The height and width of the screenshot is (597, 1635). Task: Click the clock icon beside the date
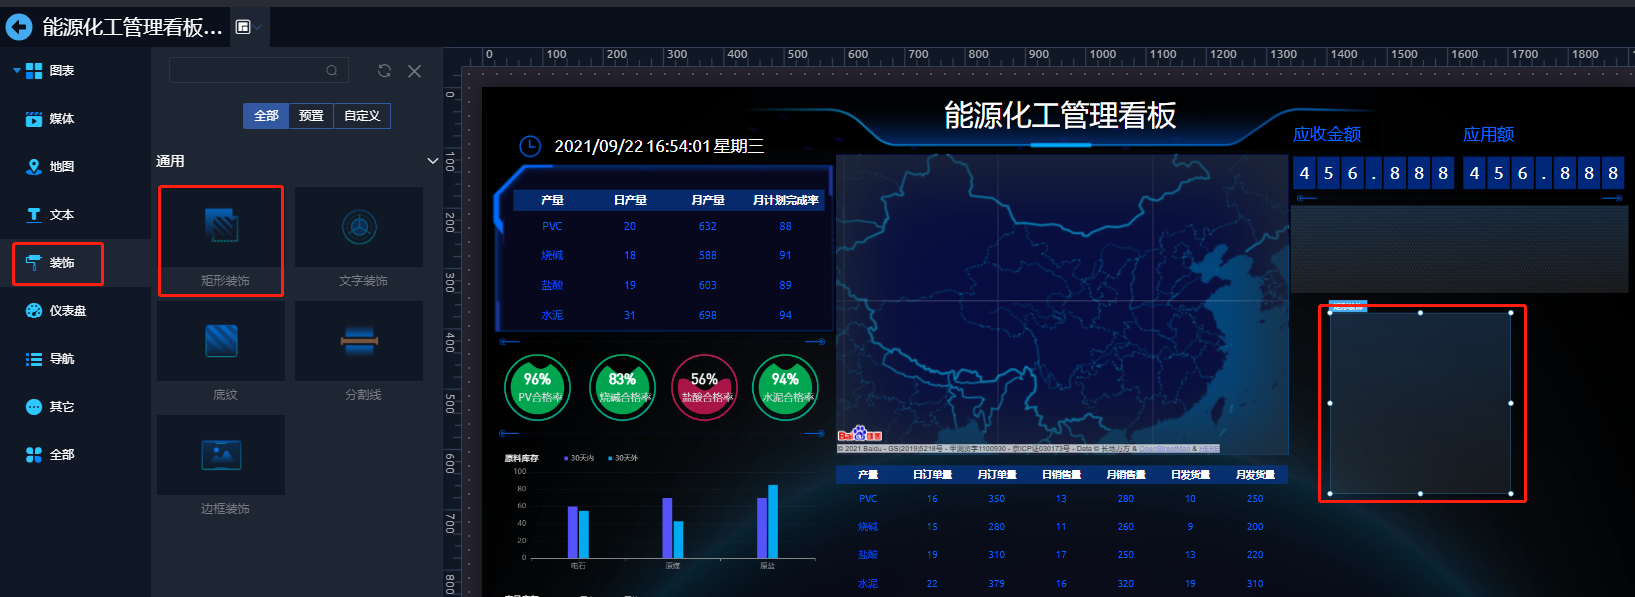click(x=530, y=146)
